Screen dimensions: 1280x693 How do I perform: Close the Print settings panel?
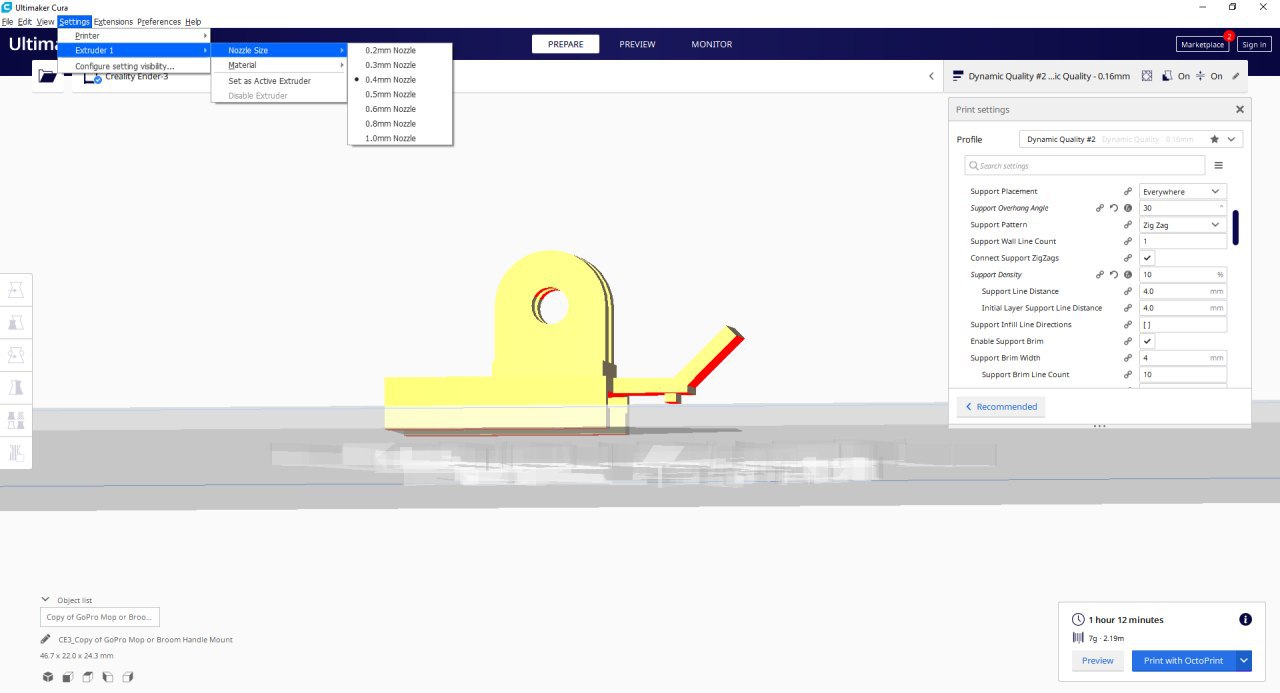(1240, 110)
